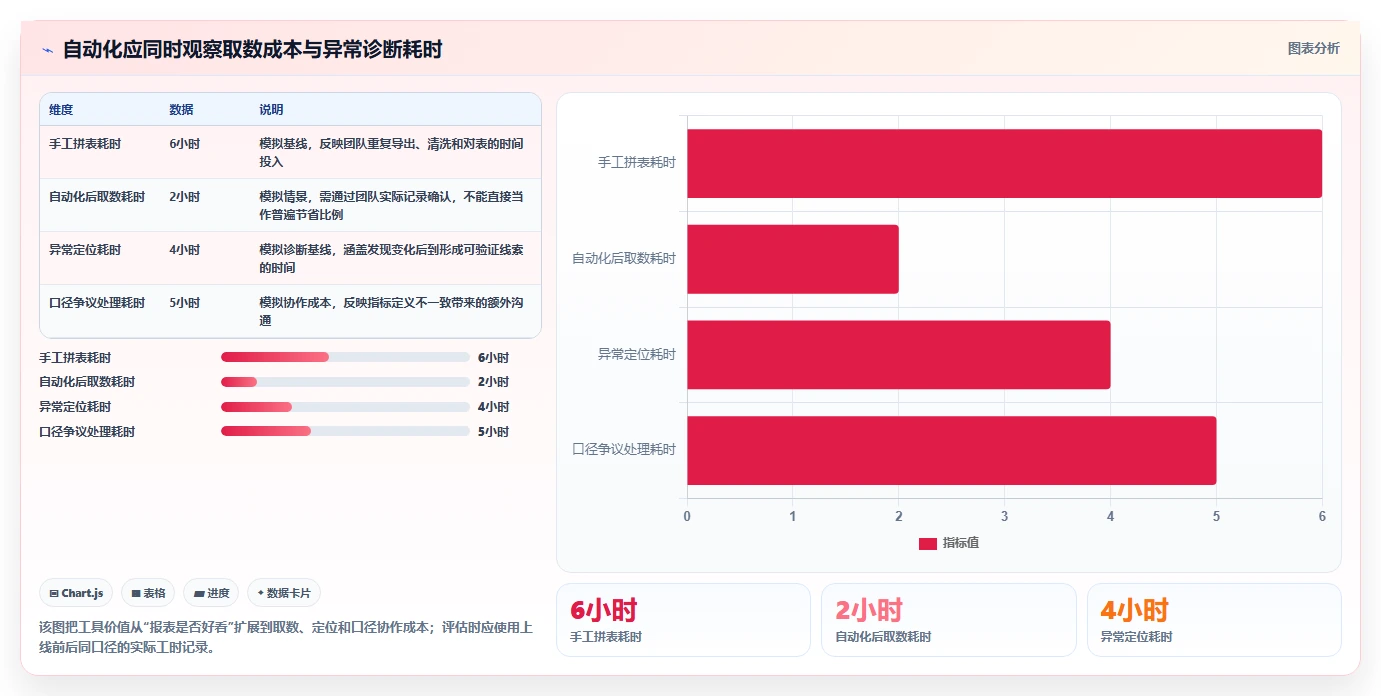Click the 4小时 cell in the table

tap(185, 250)
